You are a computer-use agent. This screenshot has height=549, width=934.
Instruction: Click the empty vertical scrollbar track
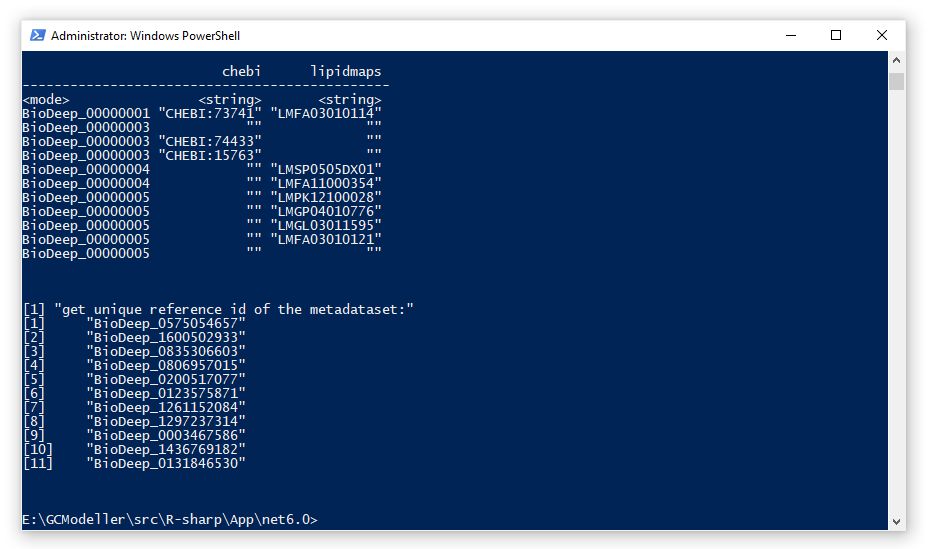pos(897,300)
